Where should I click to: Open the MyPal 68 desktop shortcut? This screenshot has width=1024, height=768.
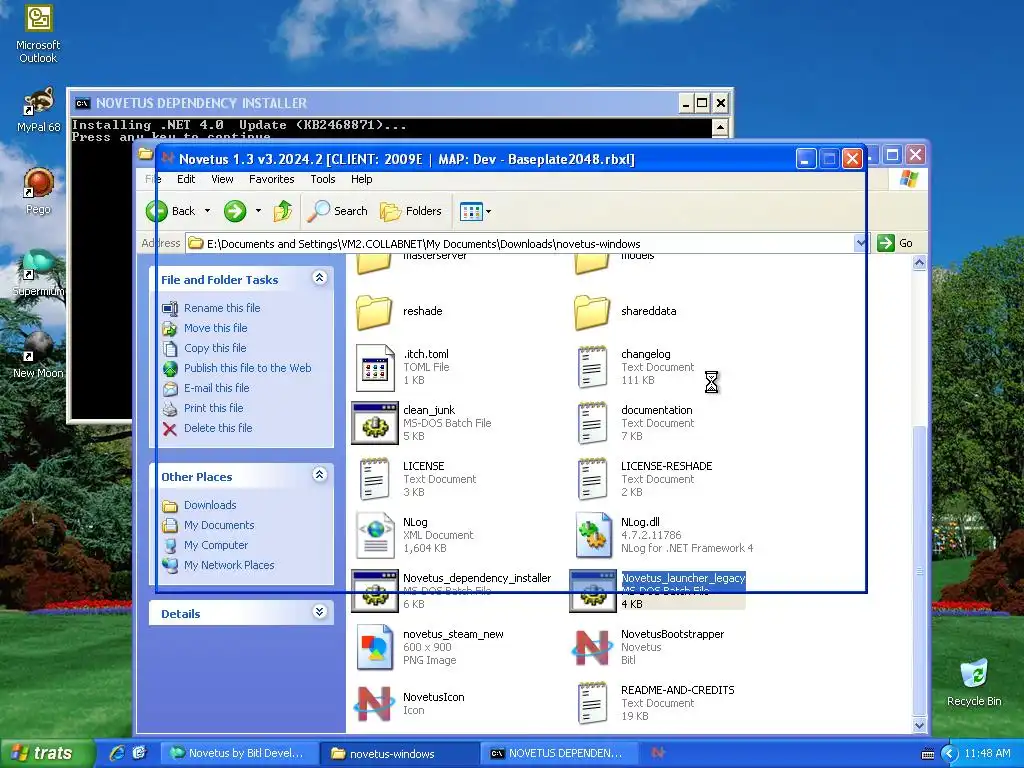coord(38,110)
